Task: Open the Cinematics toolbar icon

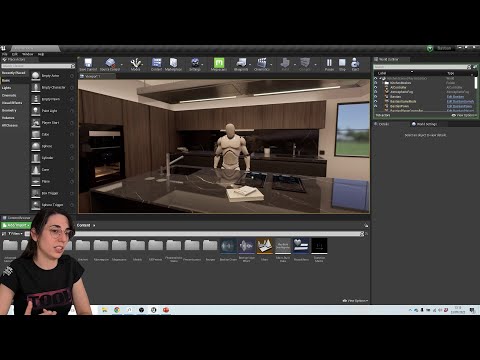Action: click(262, 64)
